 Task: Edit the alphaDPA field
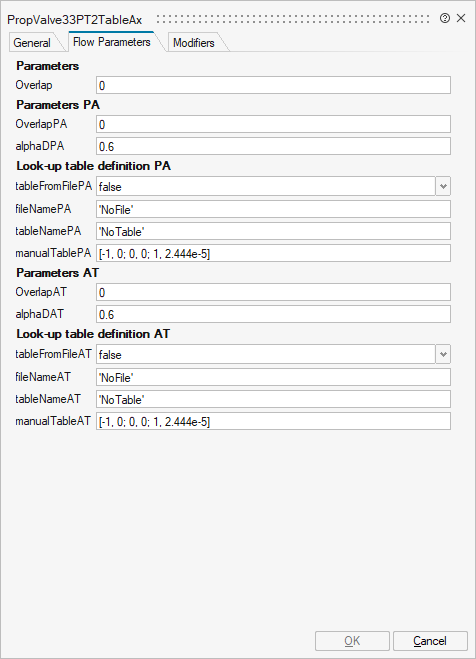click(x=274, y=146)
